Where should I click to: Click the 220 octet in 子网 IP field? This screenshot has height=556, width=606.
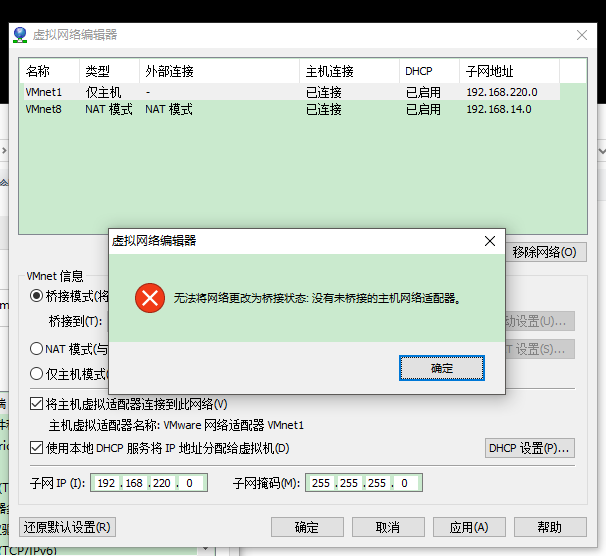click(x=162, y=483)
